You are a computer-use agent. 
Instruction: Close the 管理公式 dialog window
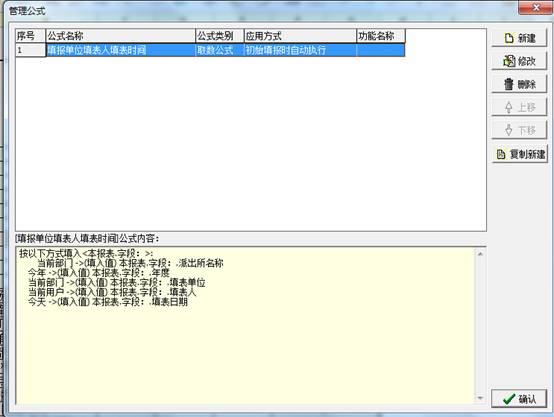pyautogui.click(x=536, y=7)
